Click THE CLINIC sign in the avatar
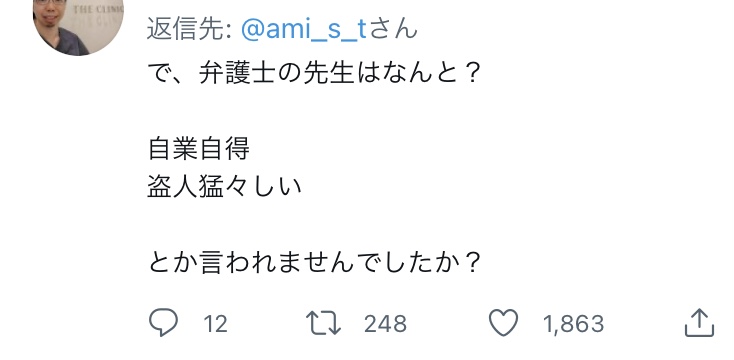 (98, 9)
